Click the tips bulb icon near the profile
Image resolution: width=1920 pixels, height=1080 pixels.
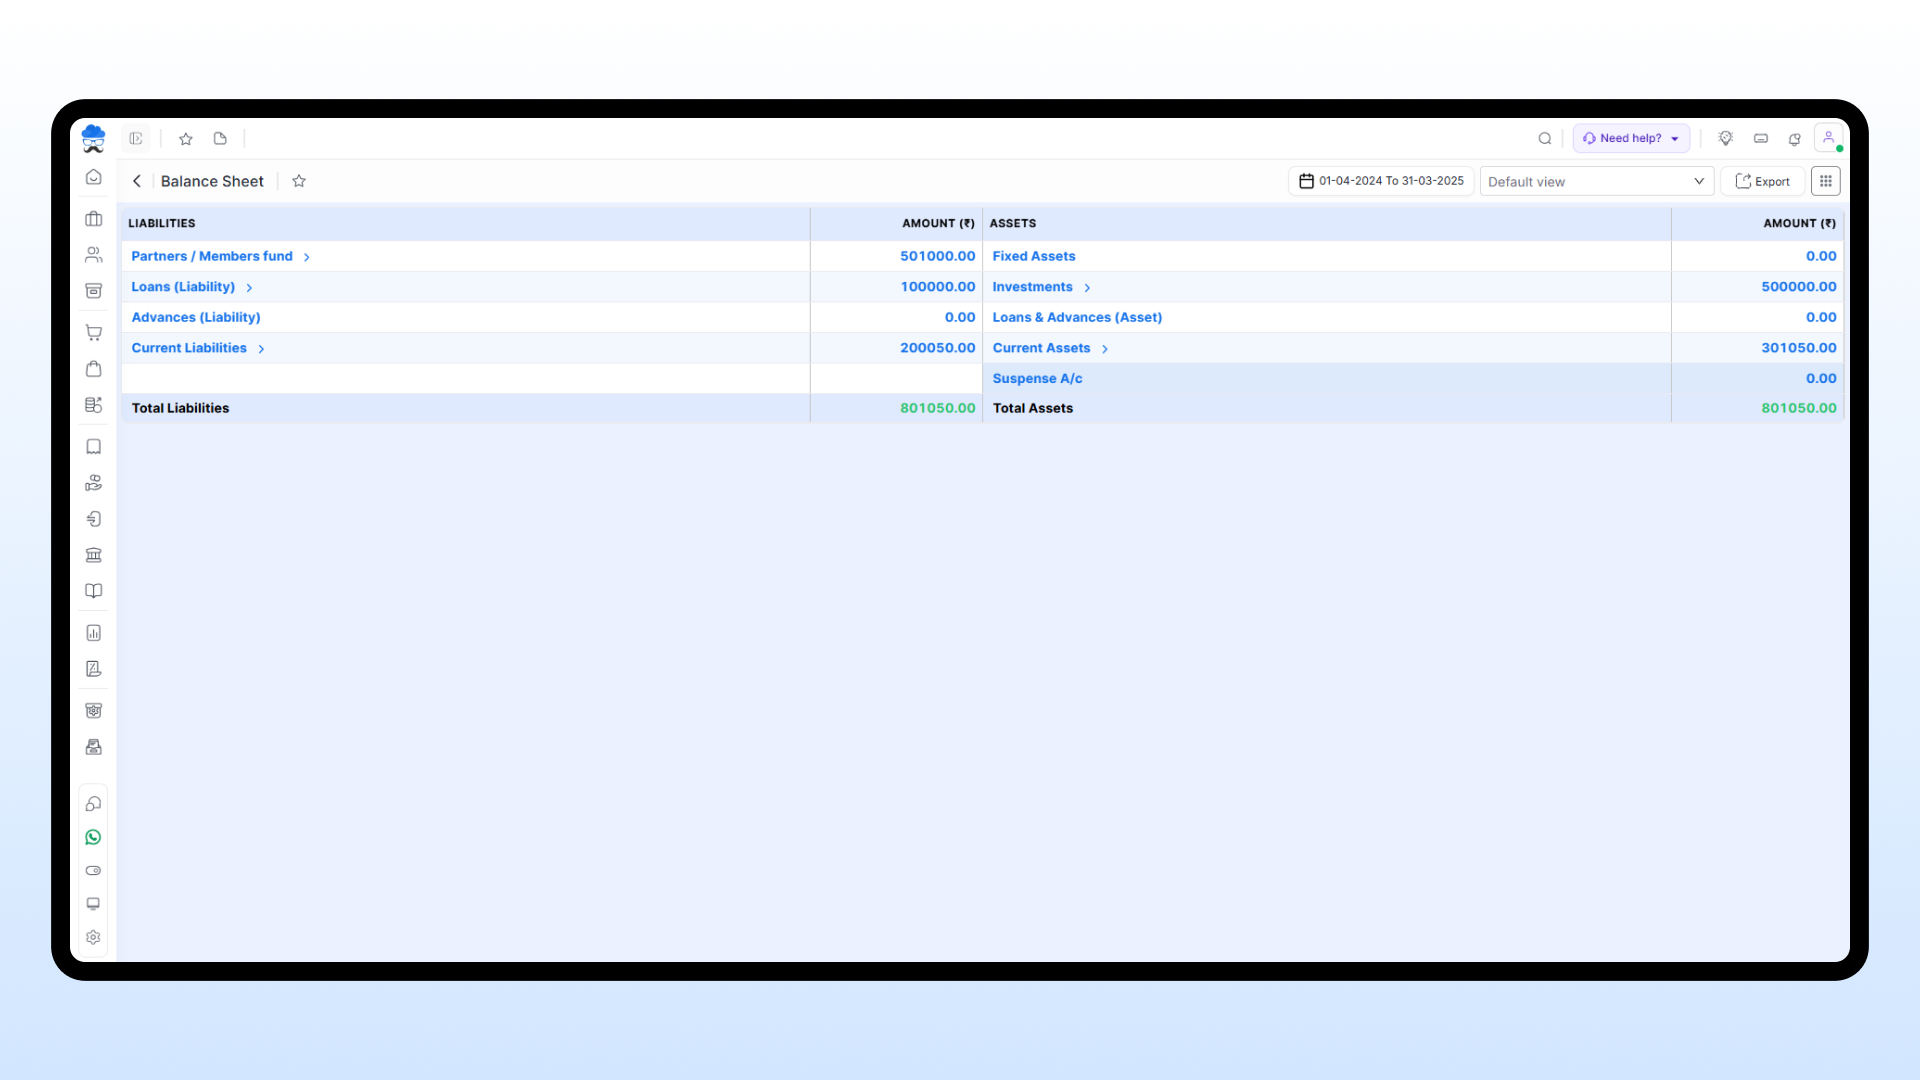pos(1726,138)
